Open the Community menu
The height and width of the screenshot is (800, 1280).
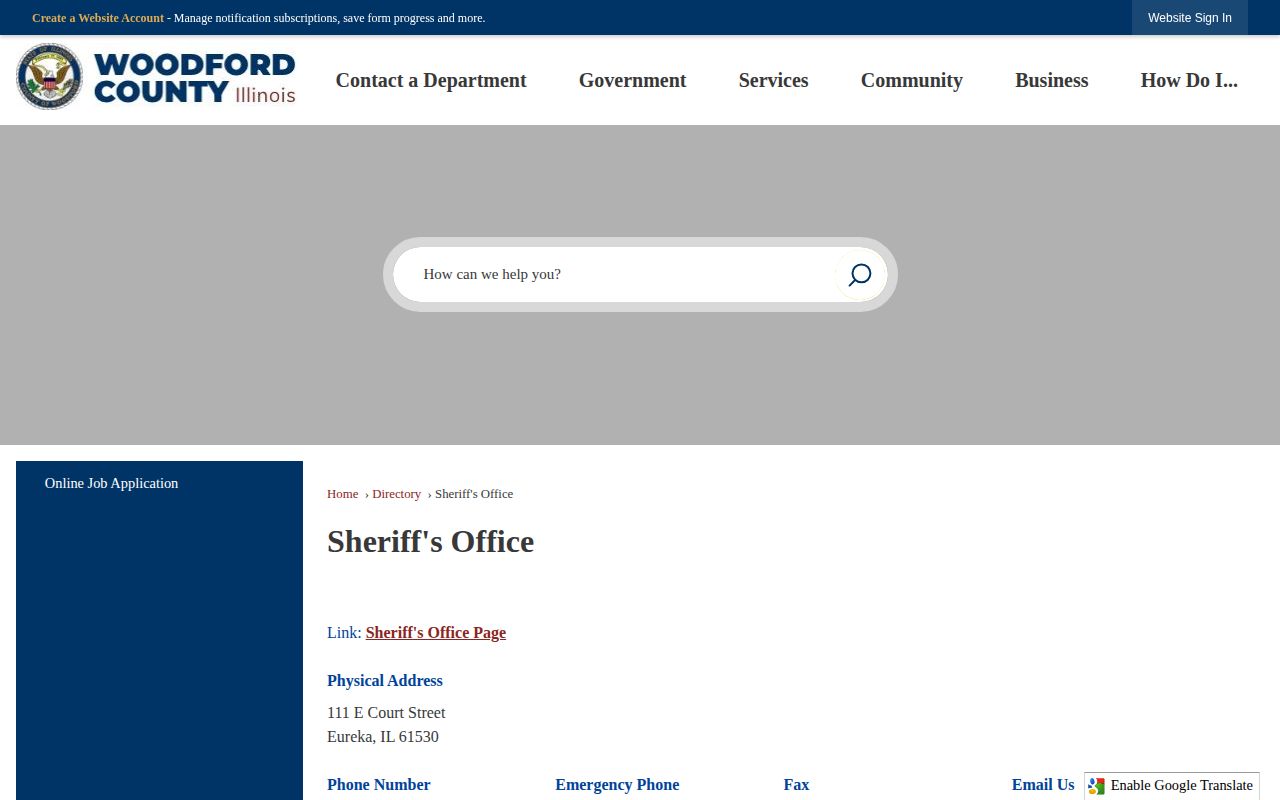pos(911,80)
